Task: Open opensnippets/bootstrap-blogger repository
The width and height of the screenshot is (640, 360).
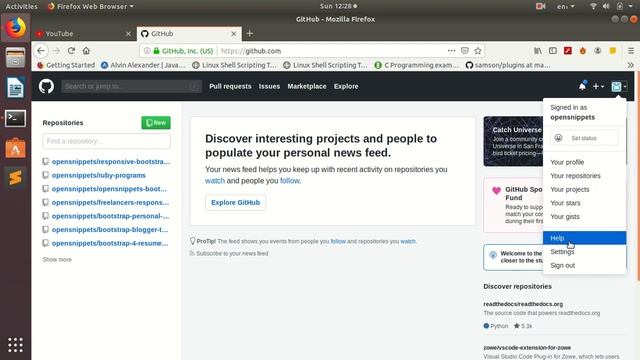Action: tap(110, 229)
